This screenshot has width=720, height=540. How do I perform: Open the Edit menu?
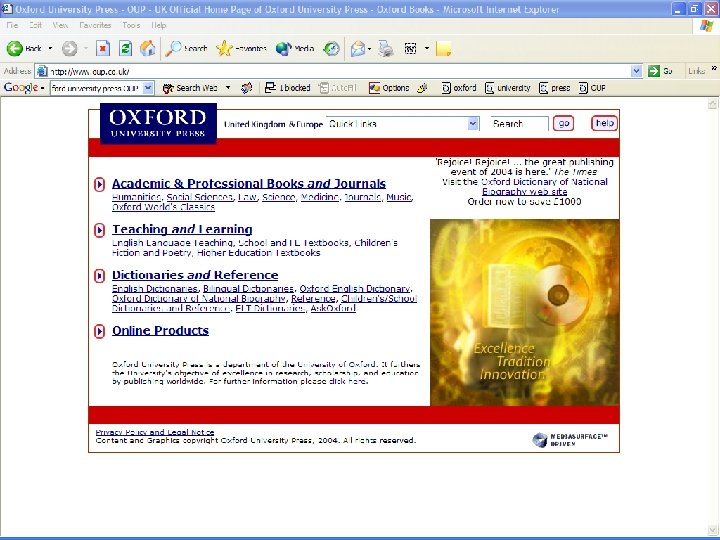(x=35, y=25)
